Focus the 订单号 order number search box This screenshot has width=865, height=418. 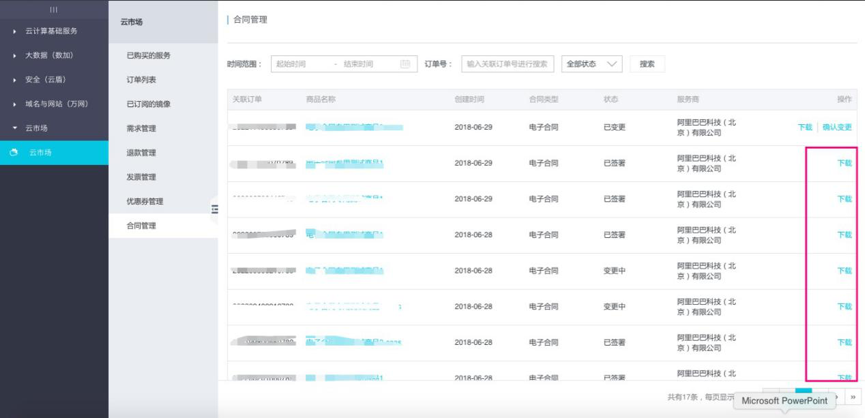[x=508, y=64]
